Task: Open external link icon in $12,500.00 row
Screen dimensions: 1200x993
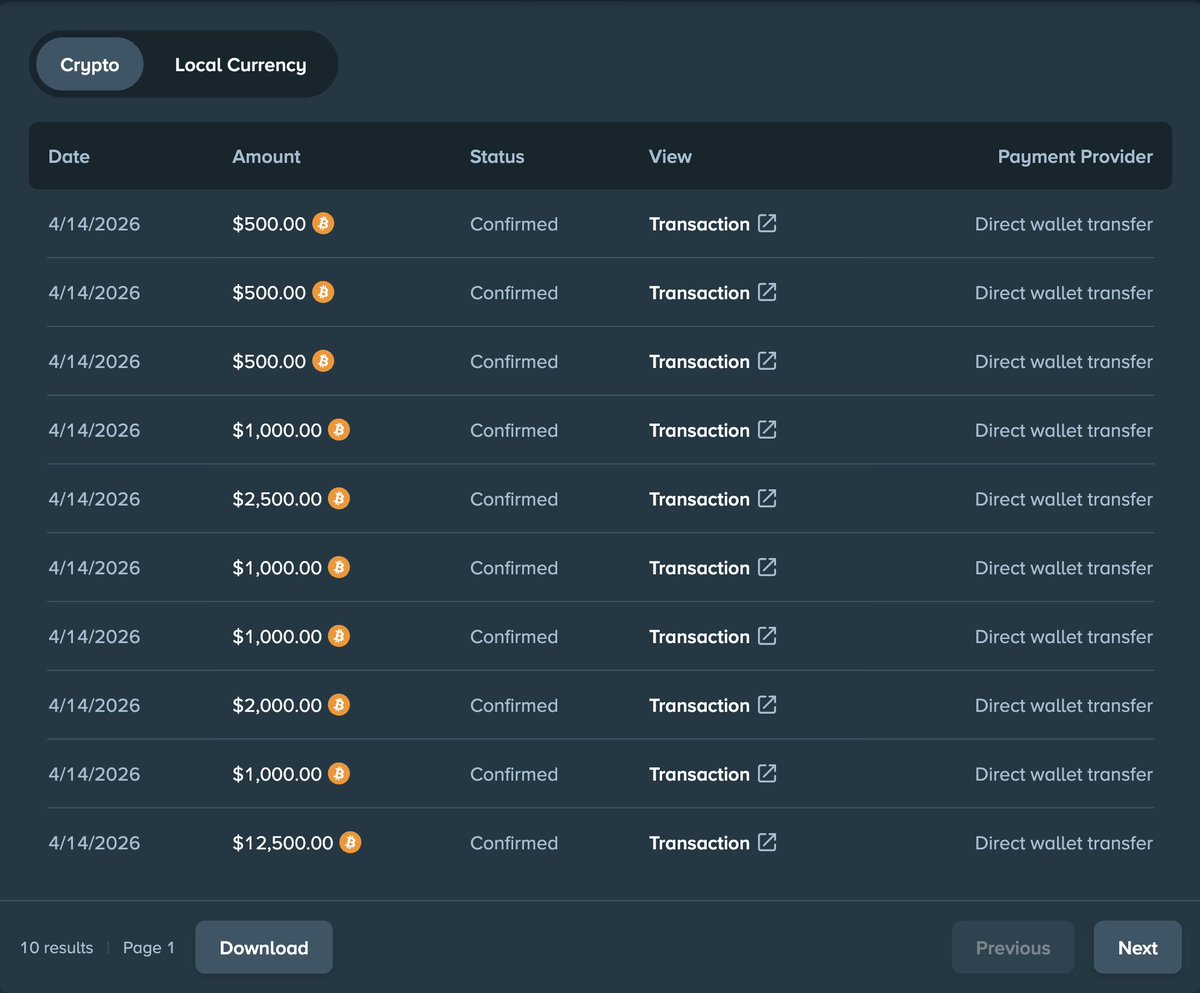Action: click(767, 842)
